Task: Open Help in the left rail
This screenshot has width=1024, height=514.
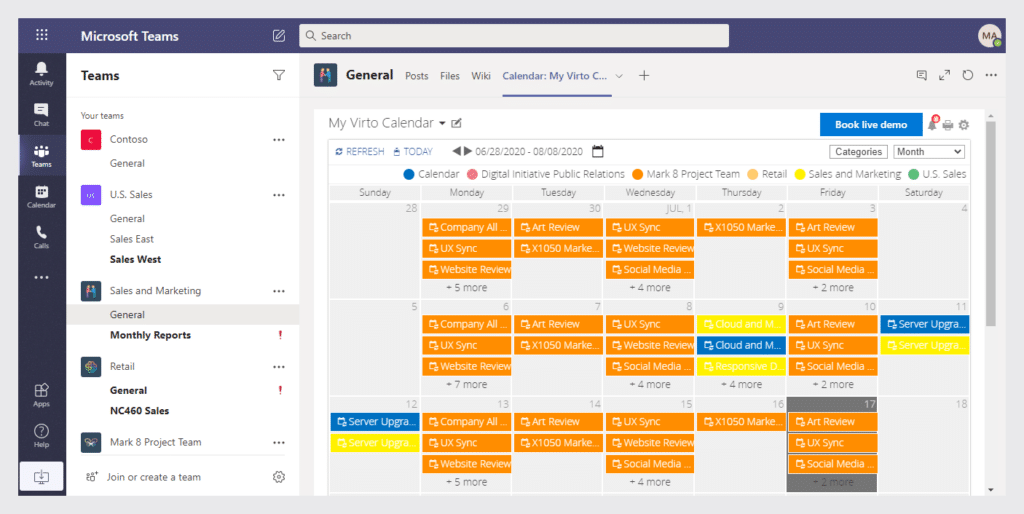Action: [x=42, y=435]
